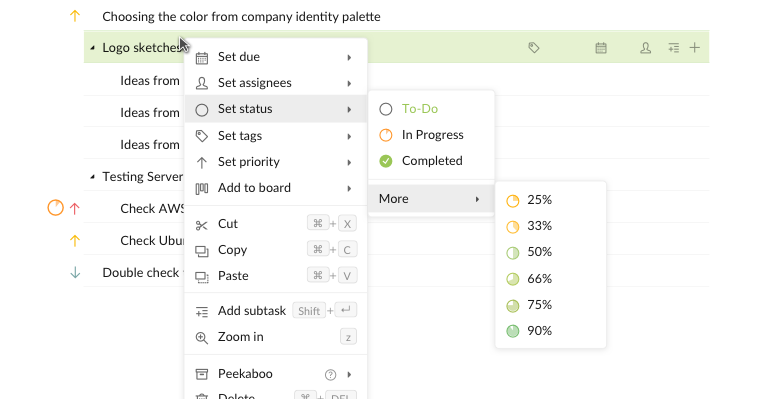Open the Set due submenu
This screenshot has width=768, height=399.
276,57
